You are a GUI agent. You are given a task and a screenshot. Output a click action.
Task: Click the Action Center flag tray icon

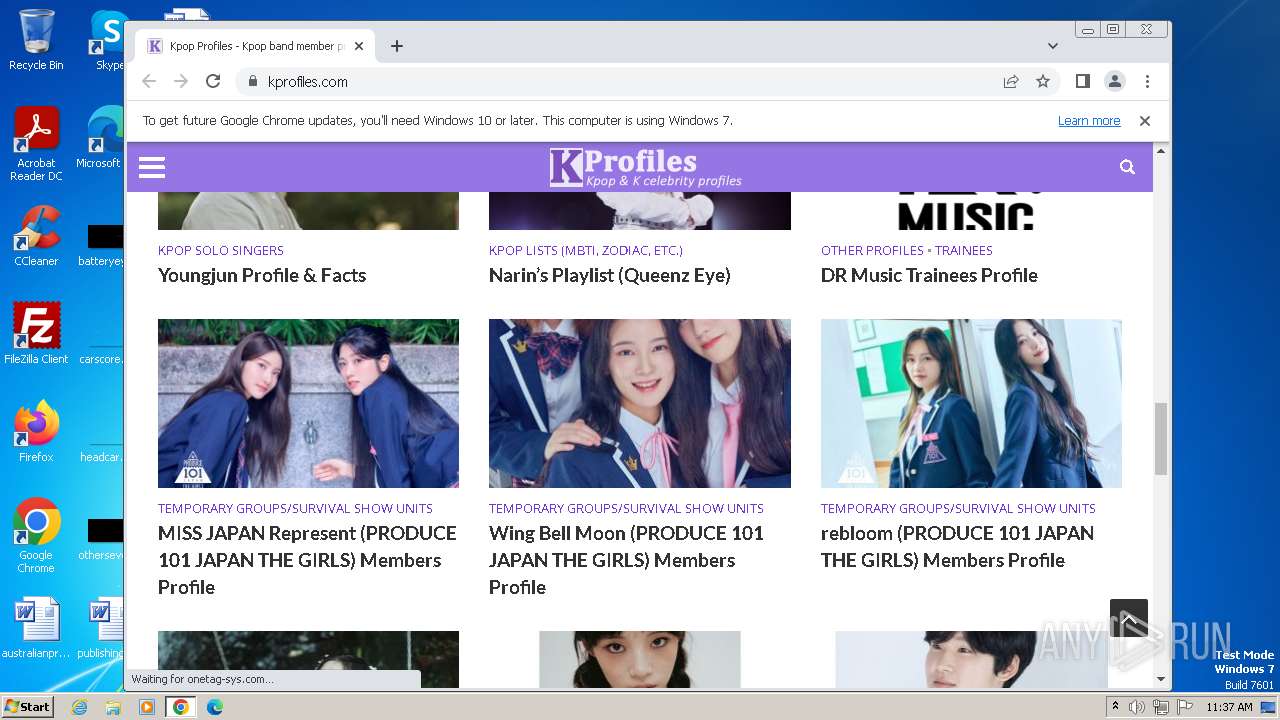click(1185, 707)
